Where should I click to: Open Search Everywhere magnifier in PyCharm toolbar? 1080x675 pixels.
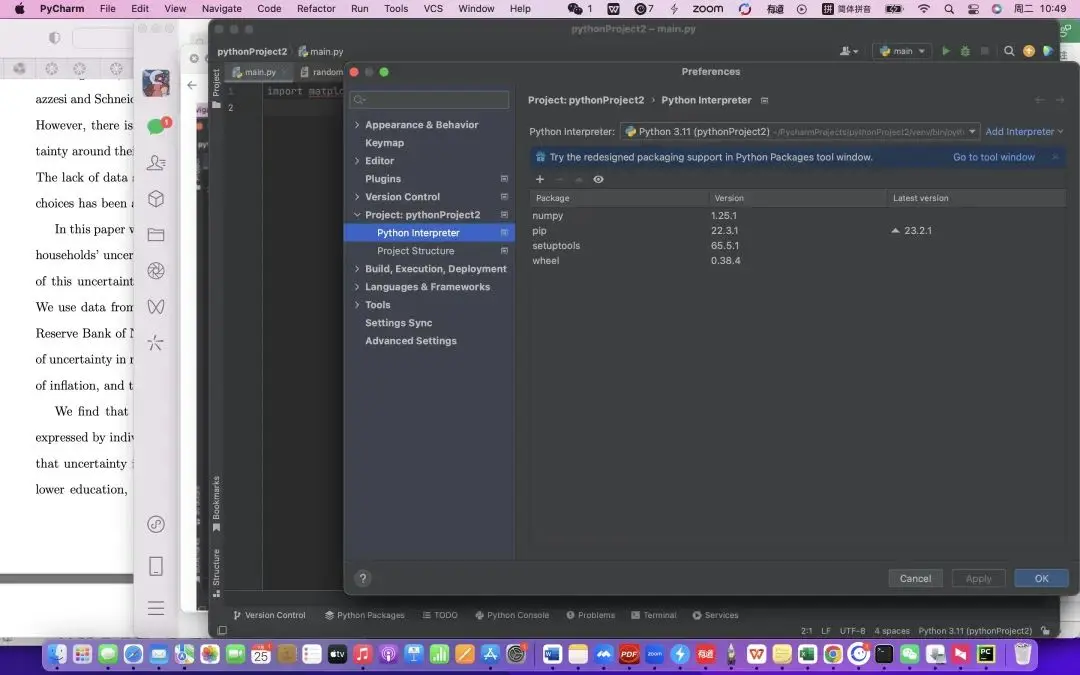coord(1009,51)
